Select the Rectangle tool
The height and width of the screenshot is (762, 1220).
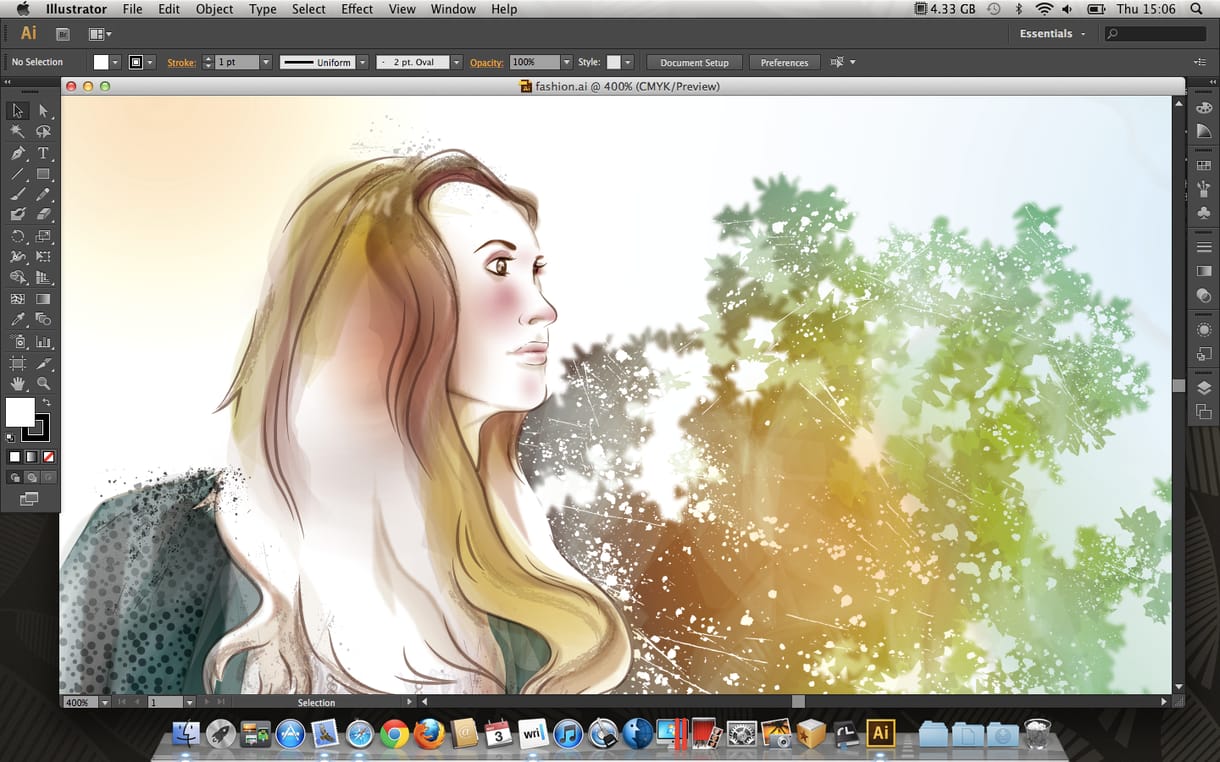[x=43, y=174]
